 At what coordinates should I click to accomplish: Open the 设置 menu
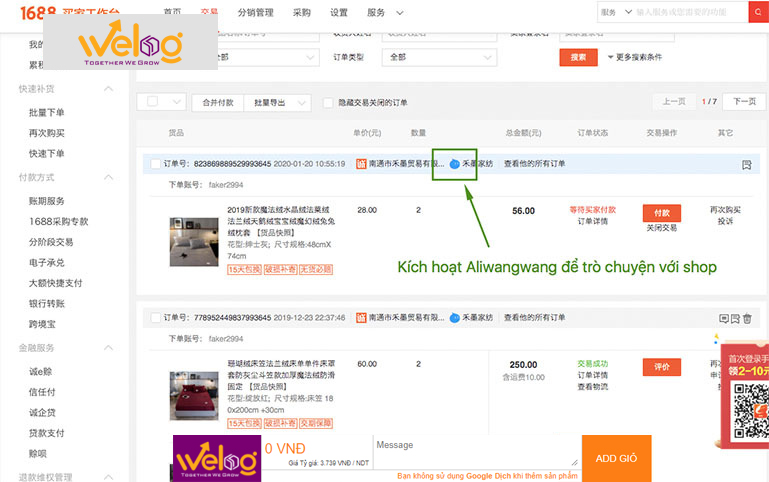click(x=339, y=13)
